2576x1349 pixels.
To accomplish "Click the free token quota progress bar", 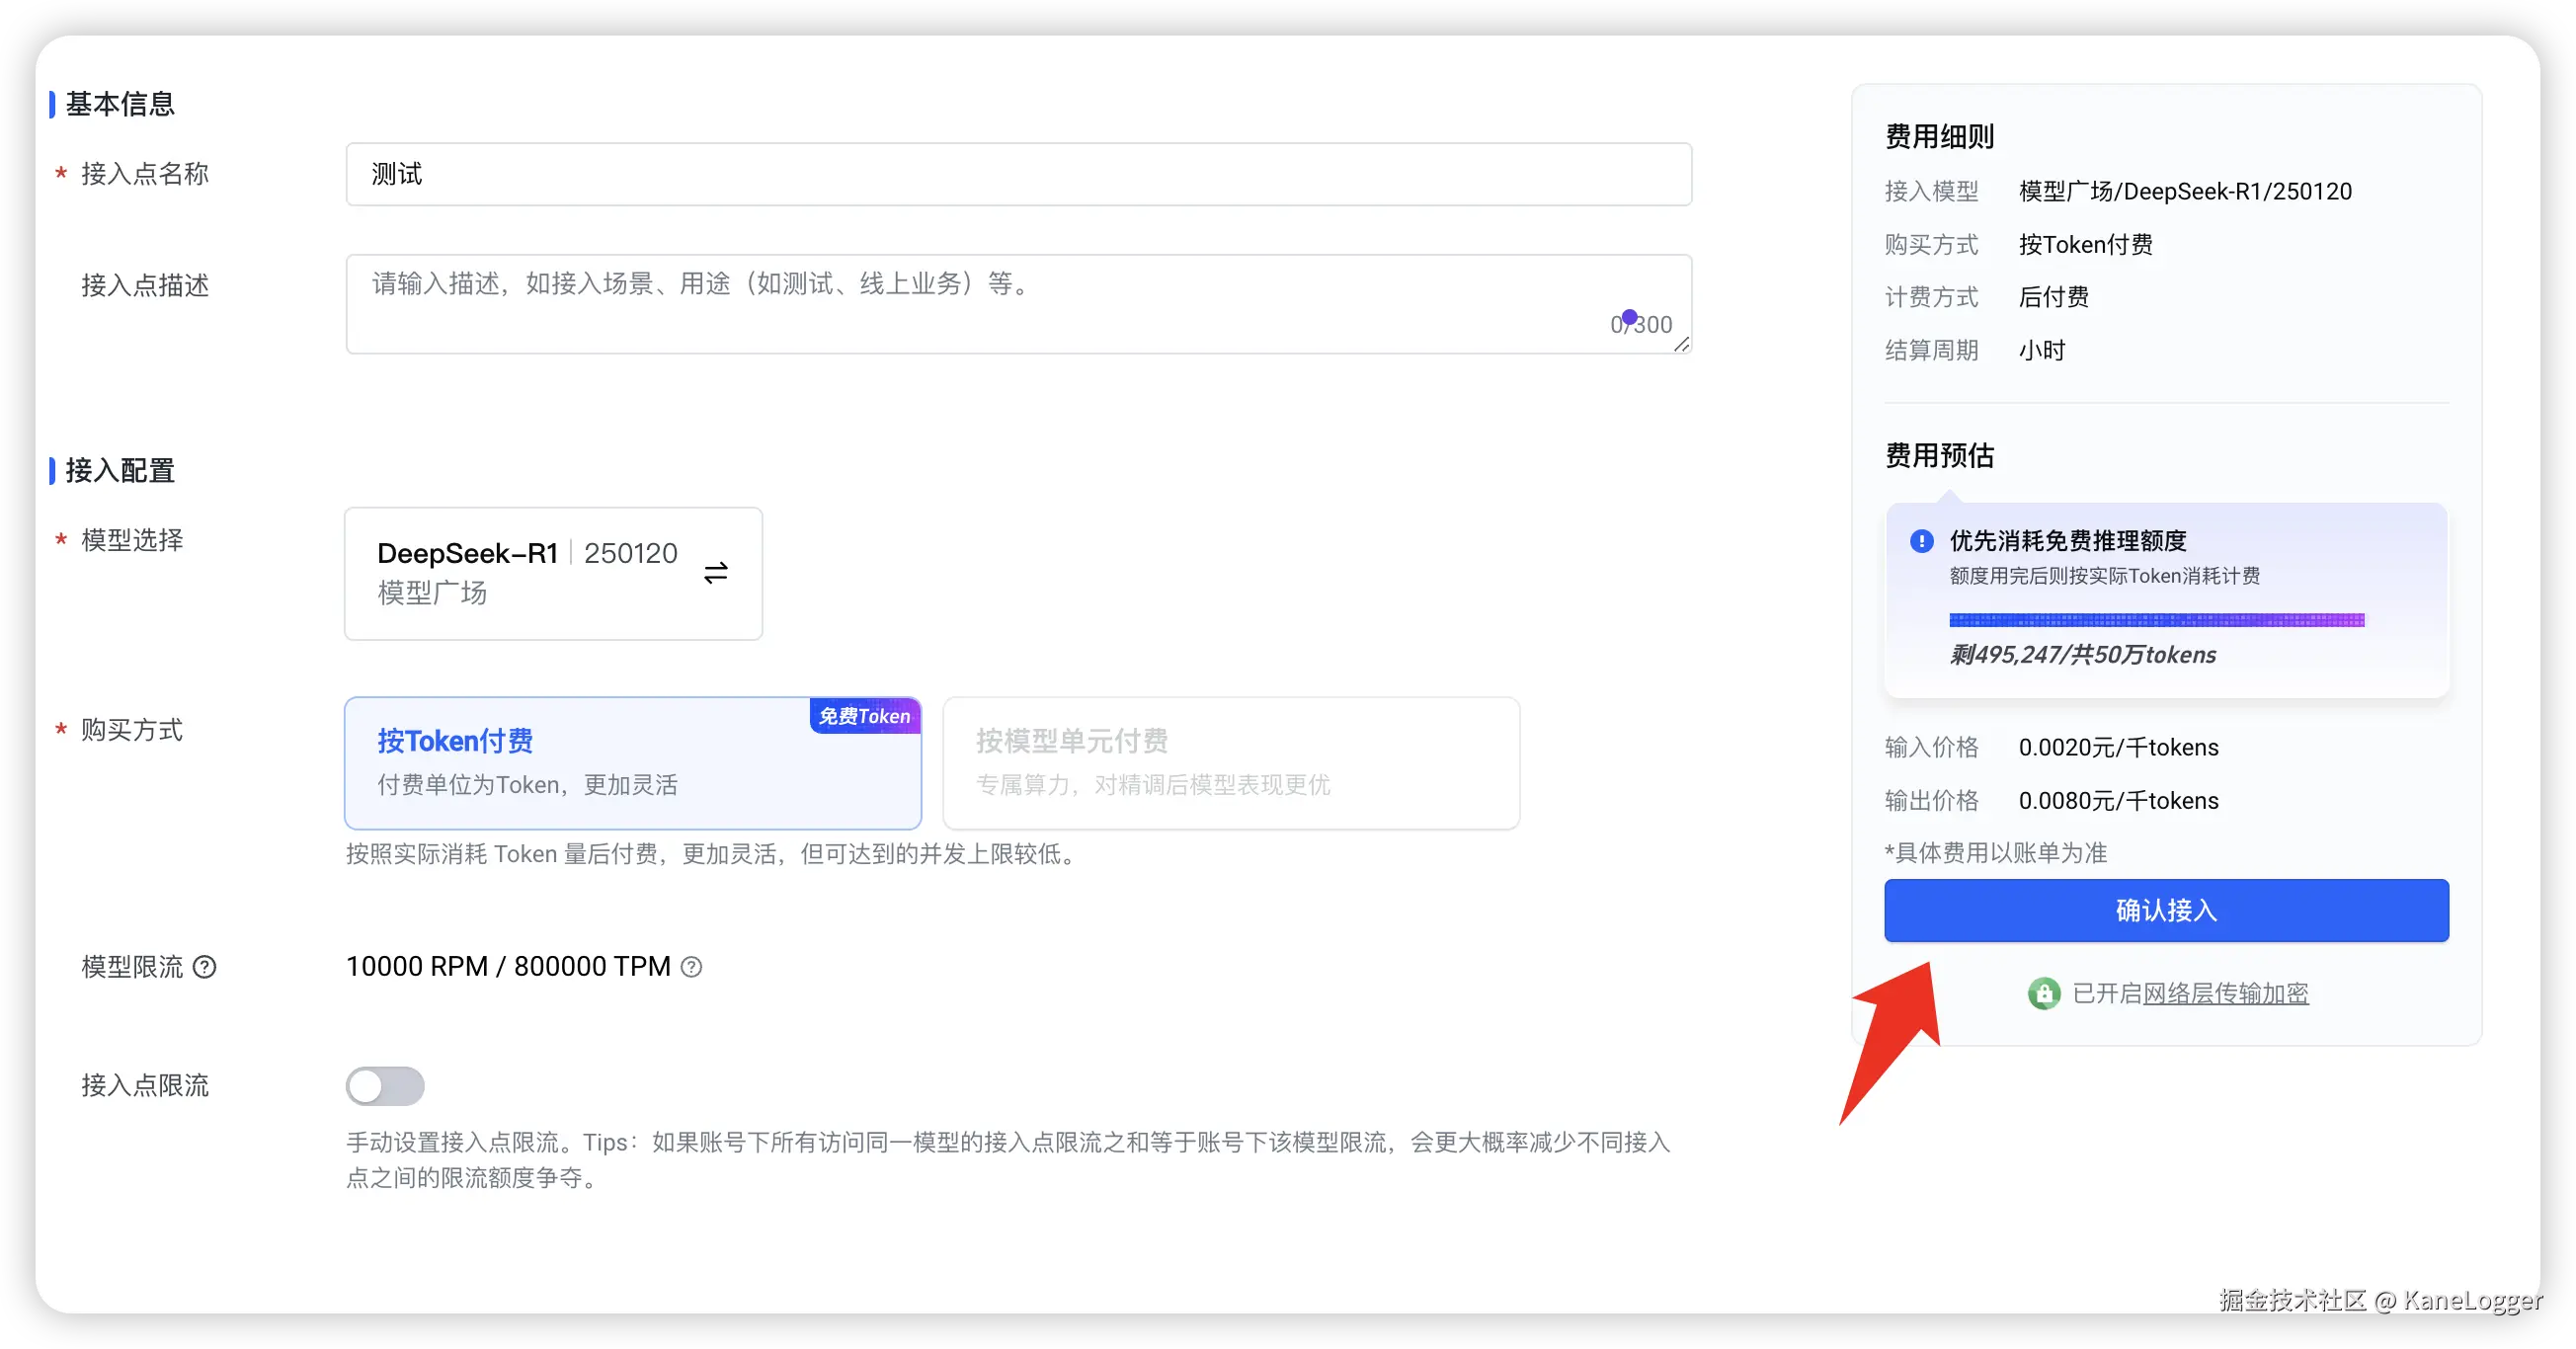I will (x=2156, y=620).
